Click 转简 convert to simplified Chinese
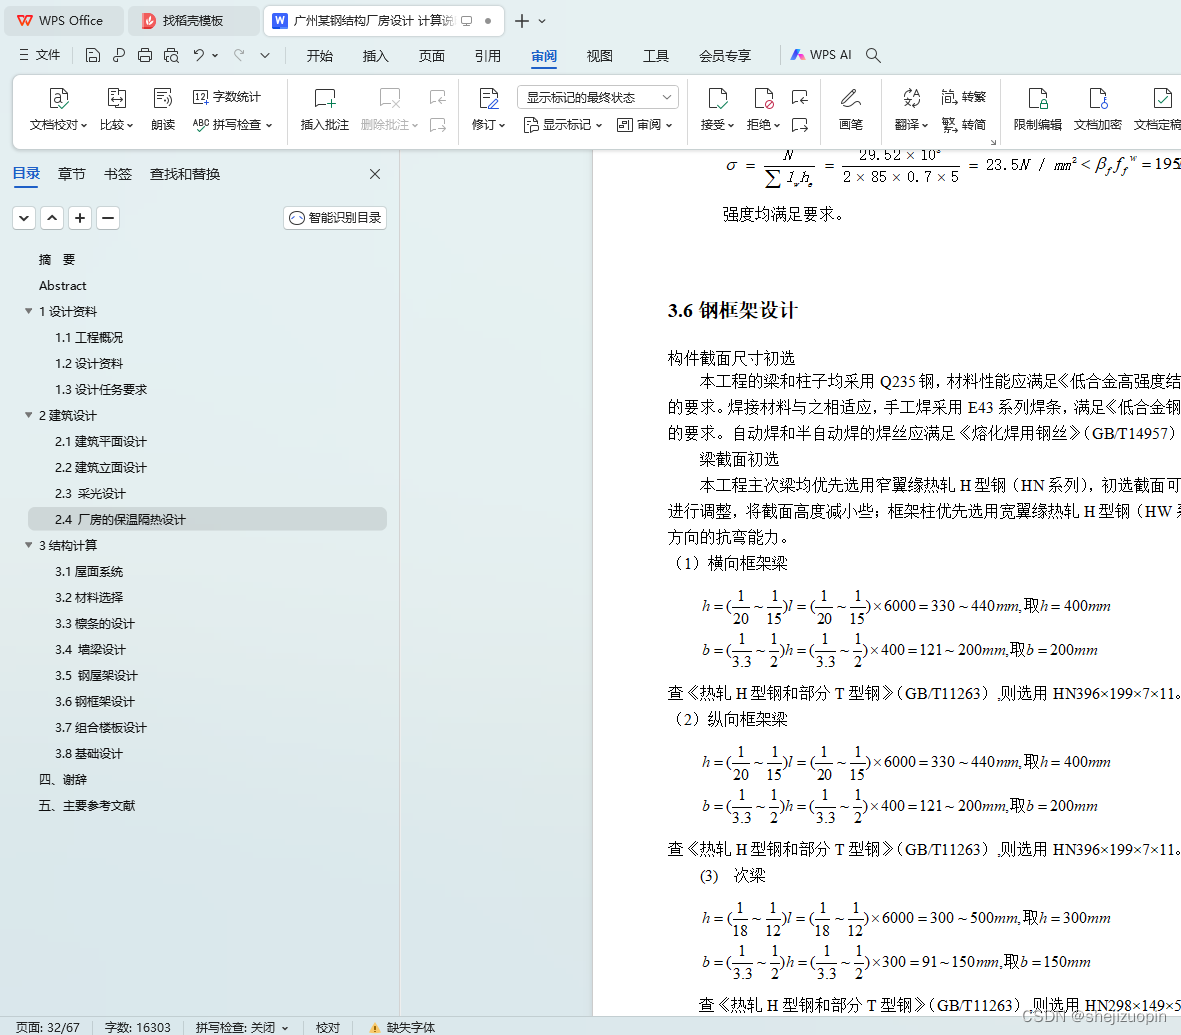 pos(963,124)
